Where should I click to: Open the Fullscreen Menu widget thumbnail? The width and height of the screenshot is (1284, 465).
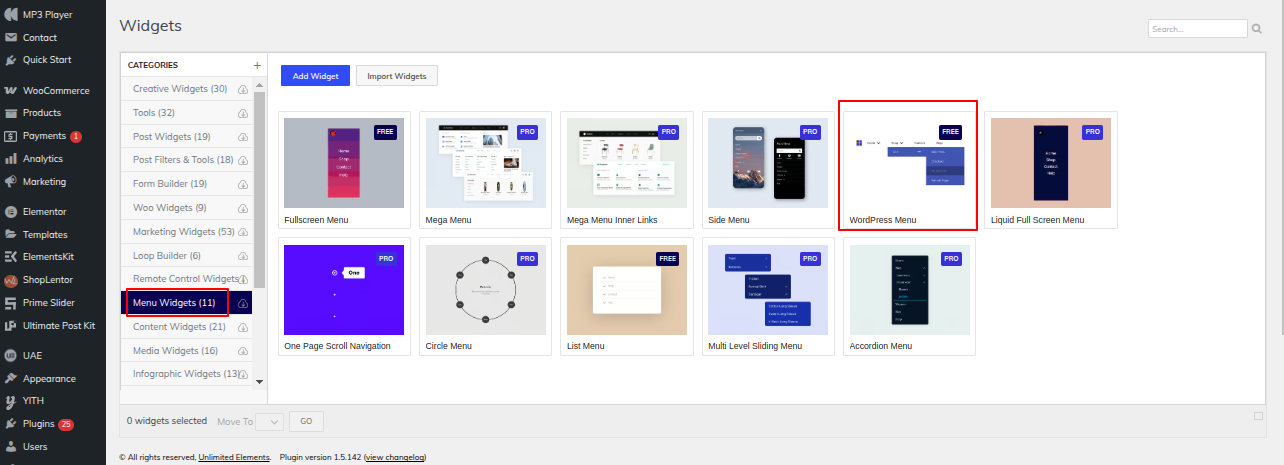344,163
